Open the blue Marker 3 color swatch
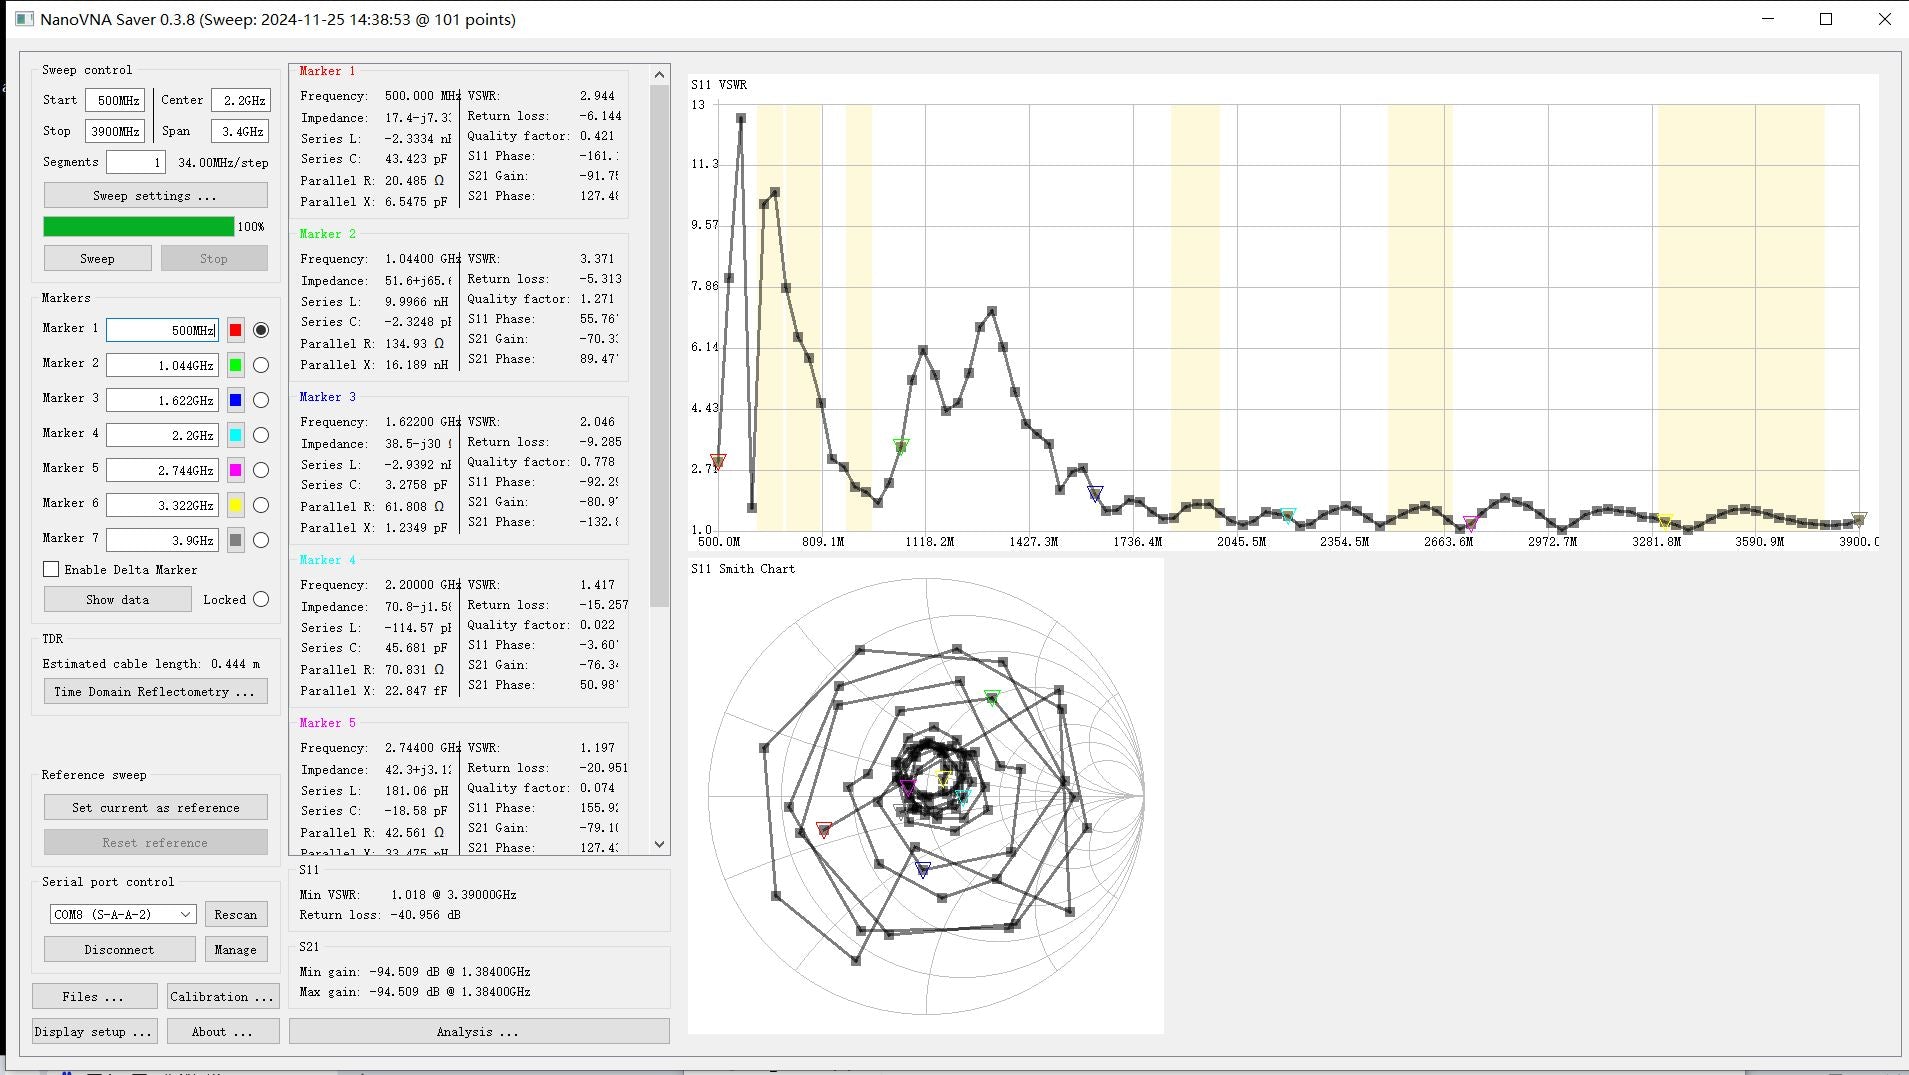The height and width of the screenshot is (1075, 1909). [235, 400]
